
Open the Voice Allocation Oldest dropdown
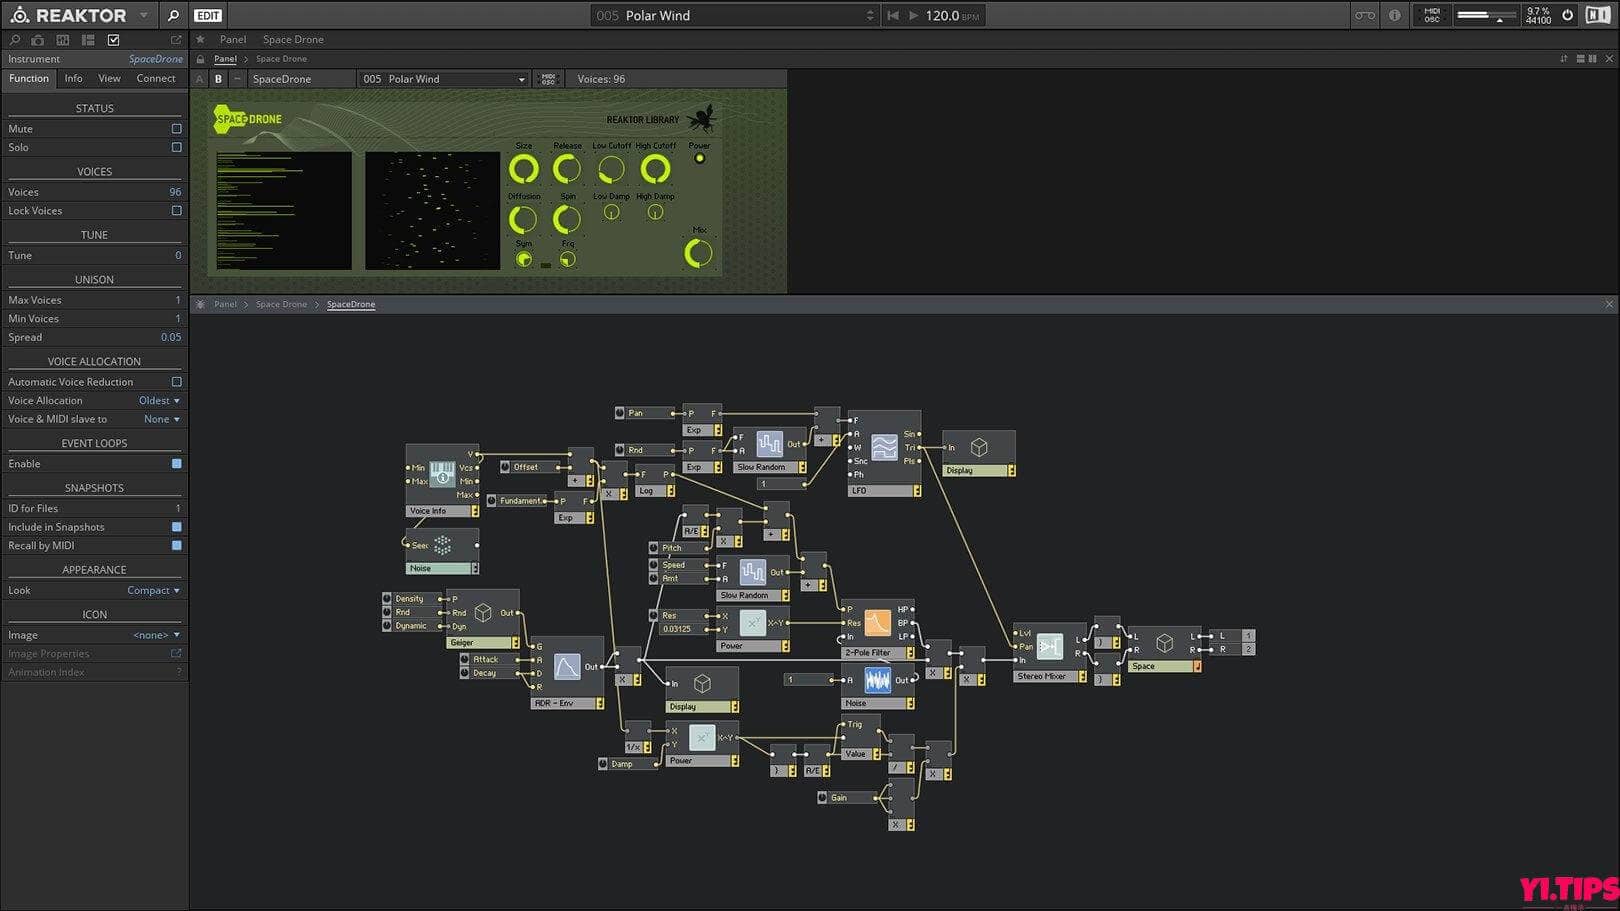point(158,400)
